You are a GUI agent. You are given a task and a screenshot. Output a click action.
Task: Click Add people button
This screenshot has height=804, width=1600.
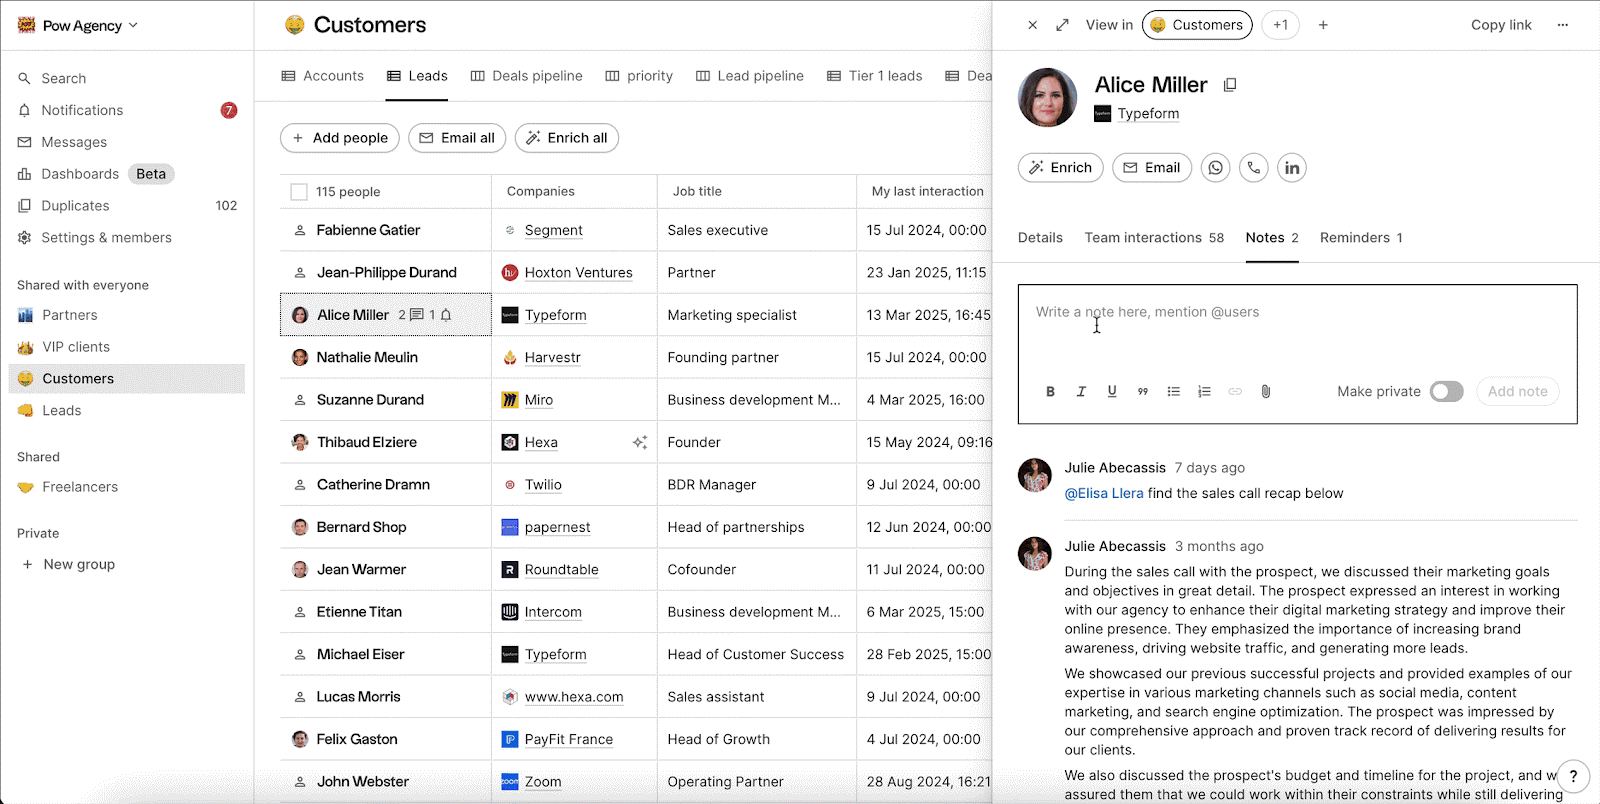pos(340,138)
